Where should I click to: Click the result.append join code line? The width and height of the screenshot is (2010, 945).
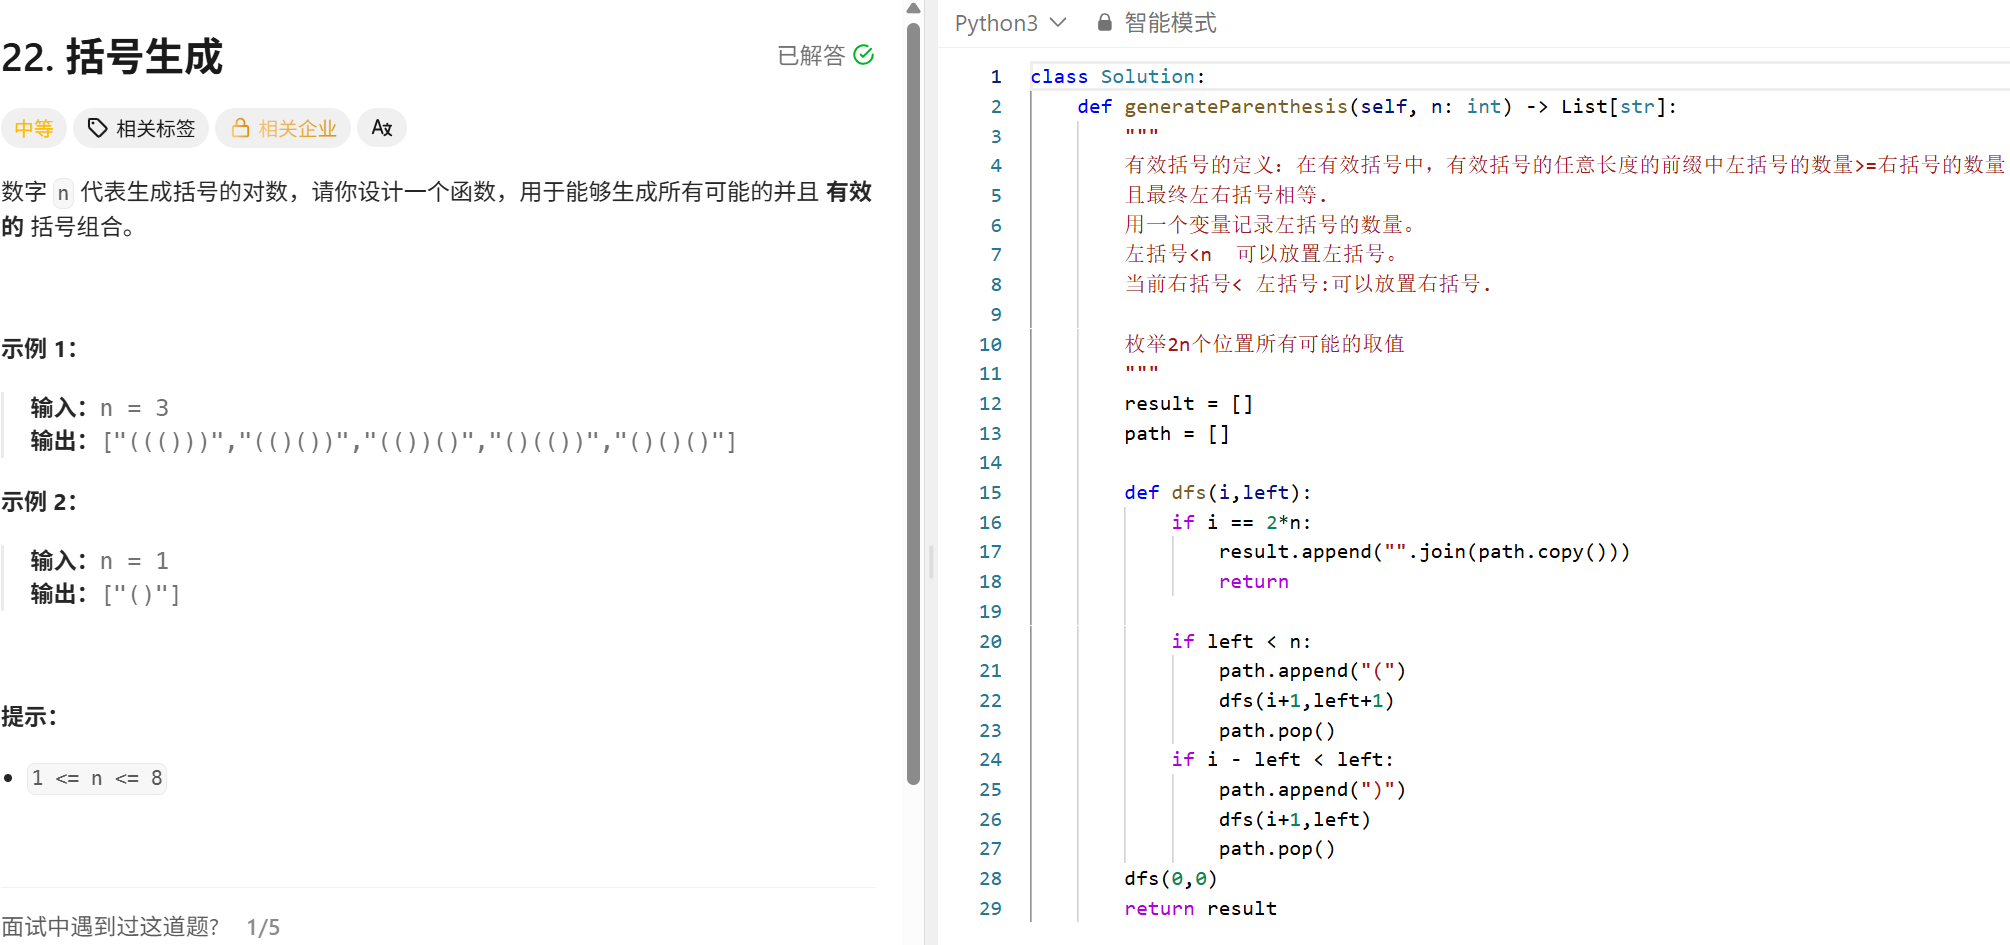(x=1424, y=552)
